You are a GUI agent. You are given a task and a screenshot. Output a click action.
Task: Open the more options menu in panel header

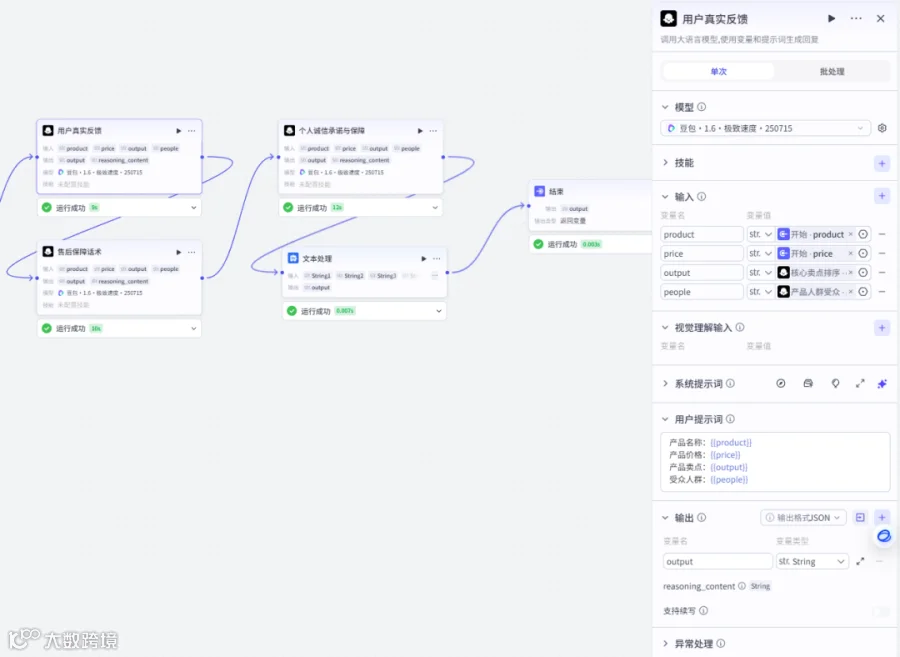click(856, 18)
